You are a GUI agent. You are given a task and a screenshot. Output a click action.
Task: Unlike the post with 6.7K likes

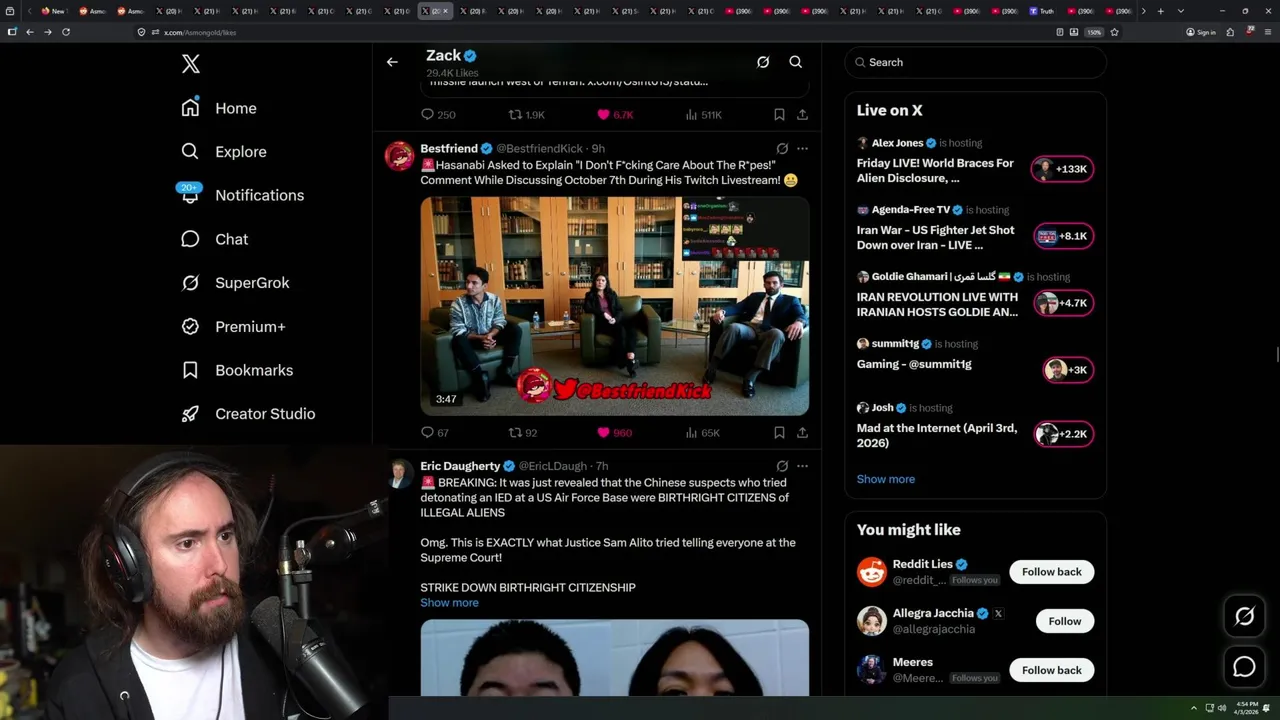click(x=615, y=115)
